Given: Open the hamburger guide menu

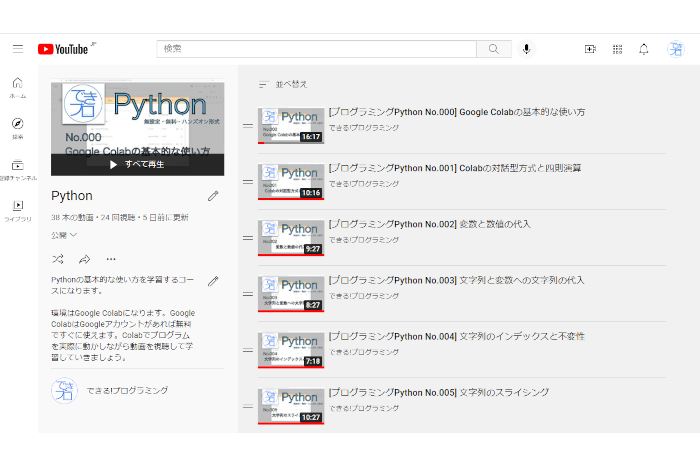Looking at the screenshot, I should 18,49.
